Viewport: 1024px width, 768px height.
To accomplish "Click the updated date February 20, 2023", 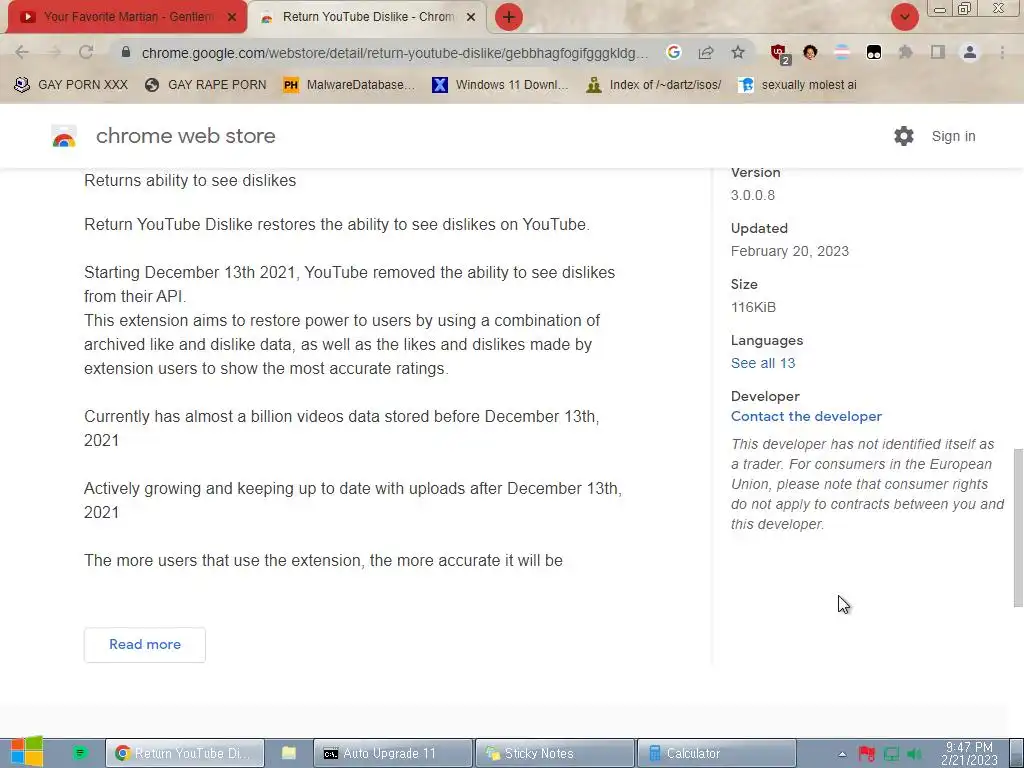I will pos(790,251).
